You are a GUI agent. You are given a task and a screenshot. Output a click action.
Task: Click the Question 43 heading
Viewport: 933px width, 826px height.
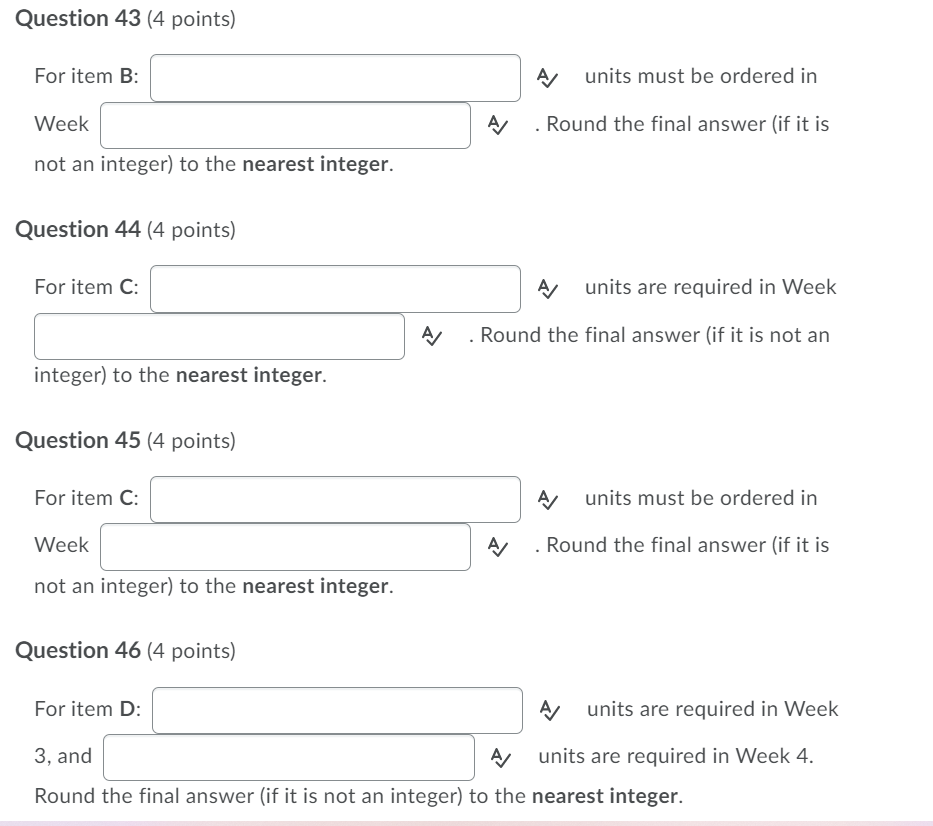[x=79, y=17]
